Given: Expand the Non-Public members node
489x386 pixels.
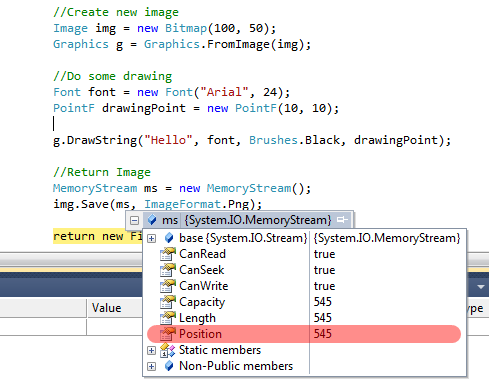Looking at the screenshot, I should [151, 367].
